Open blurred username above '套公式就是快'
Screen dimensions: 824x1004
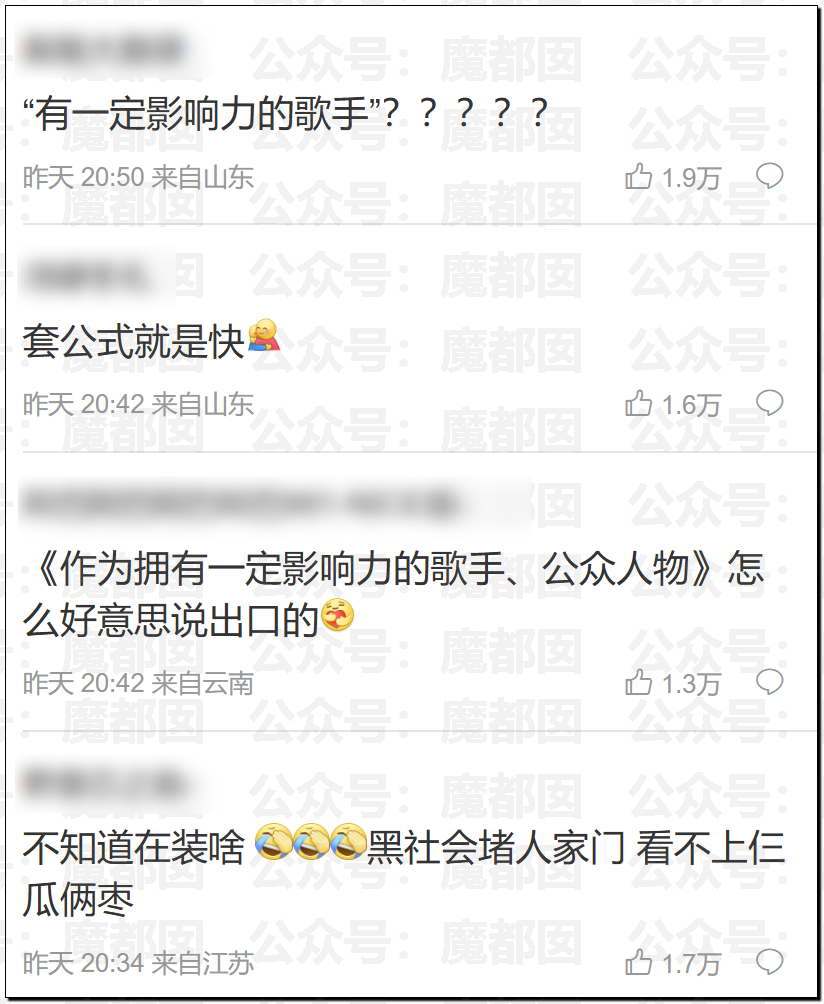pyautogui.click(x=88, y=277)
